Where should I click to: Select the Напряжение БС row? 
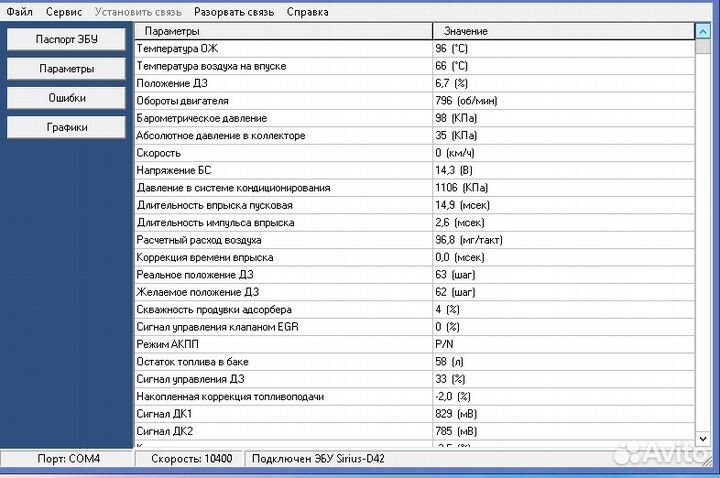pyautogui.click(x=415, y=170)
